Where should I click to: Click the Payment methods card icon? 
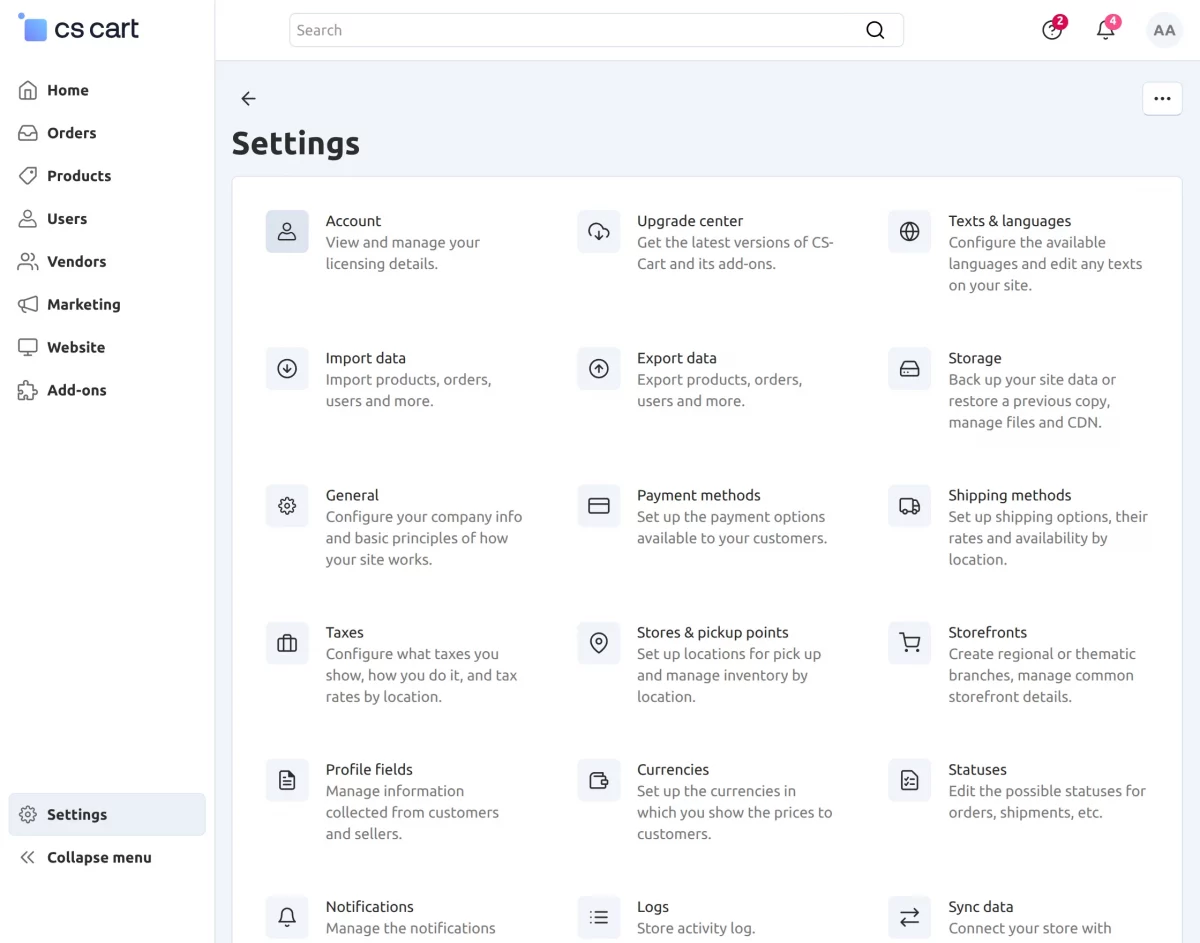(x=599, y=505)
